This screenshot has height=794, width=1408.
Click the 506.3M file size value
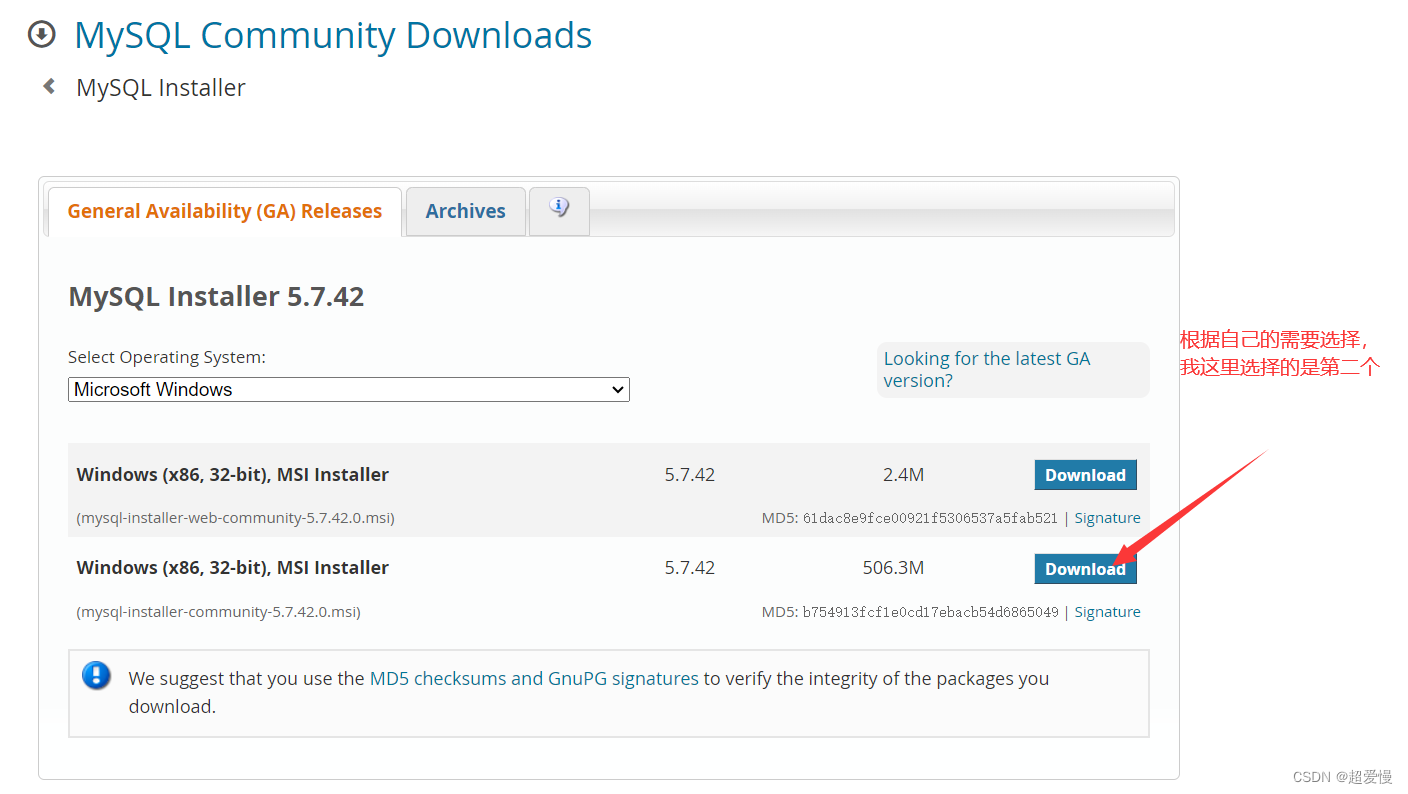(893, 568)
